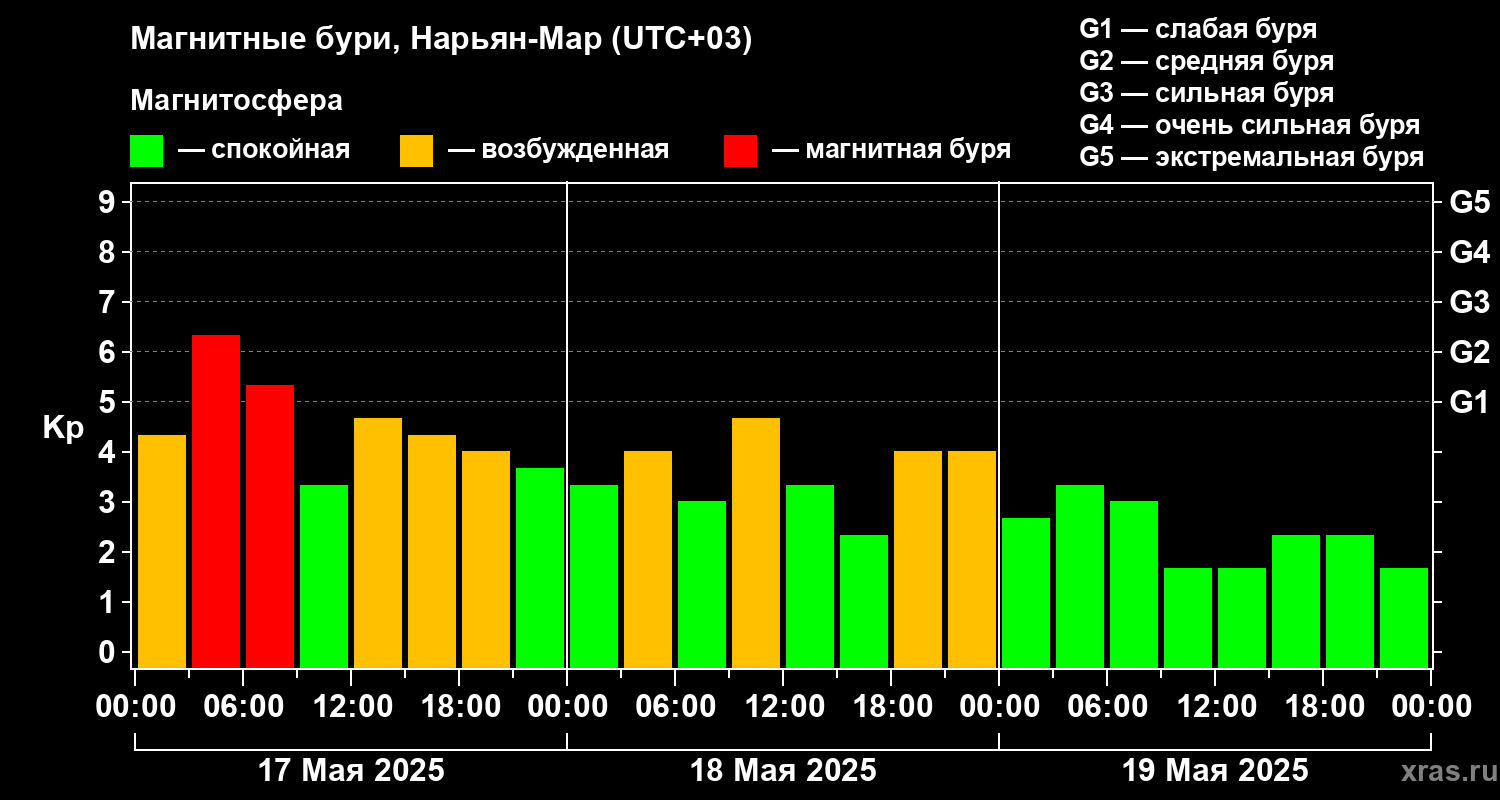This screenshot has width=1500, height=800.
Task: Click the 'Kp' axis label
Action: (63, 428)
